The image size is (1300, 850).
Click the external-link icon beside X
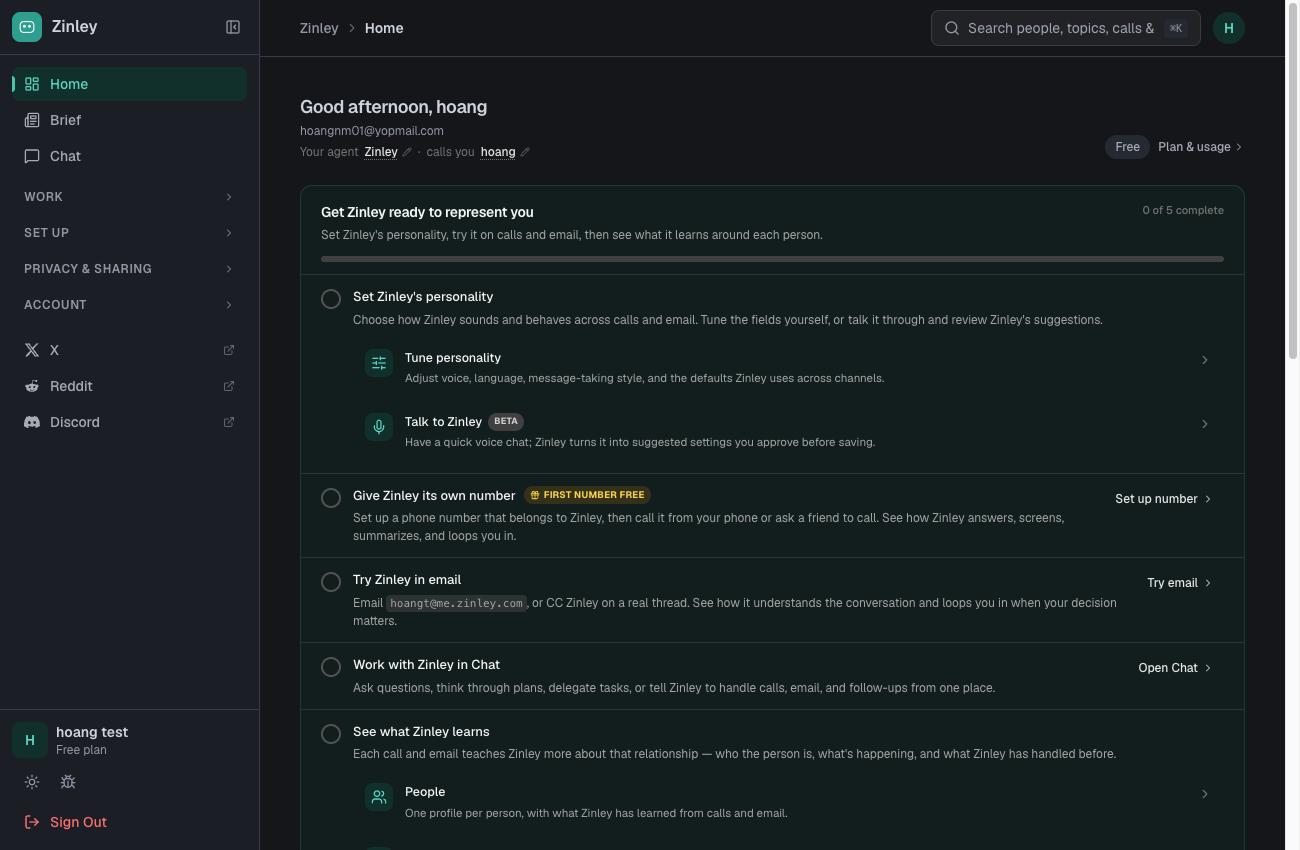pyautogui.click(x=229, y=350)
